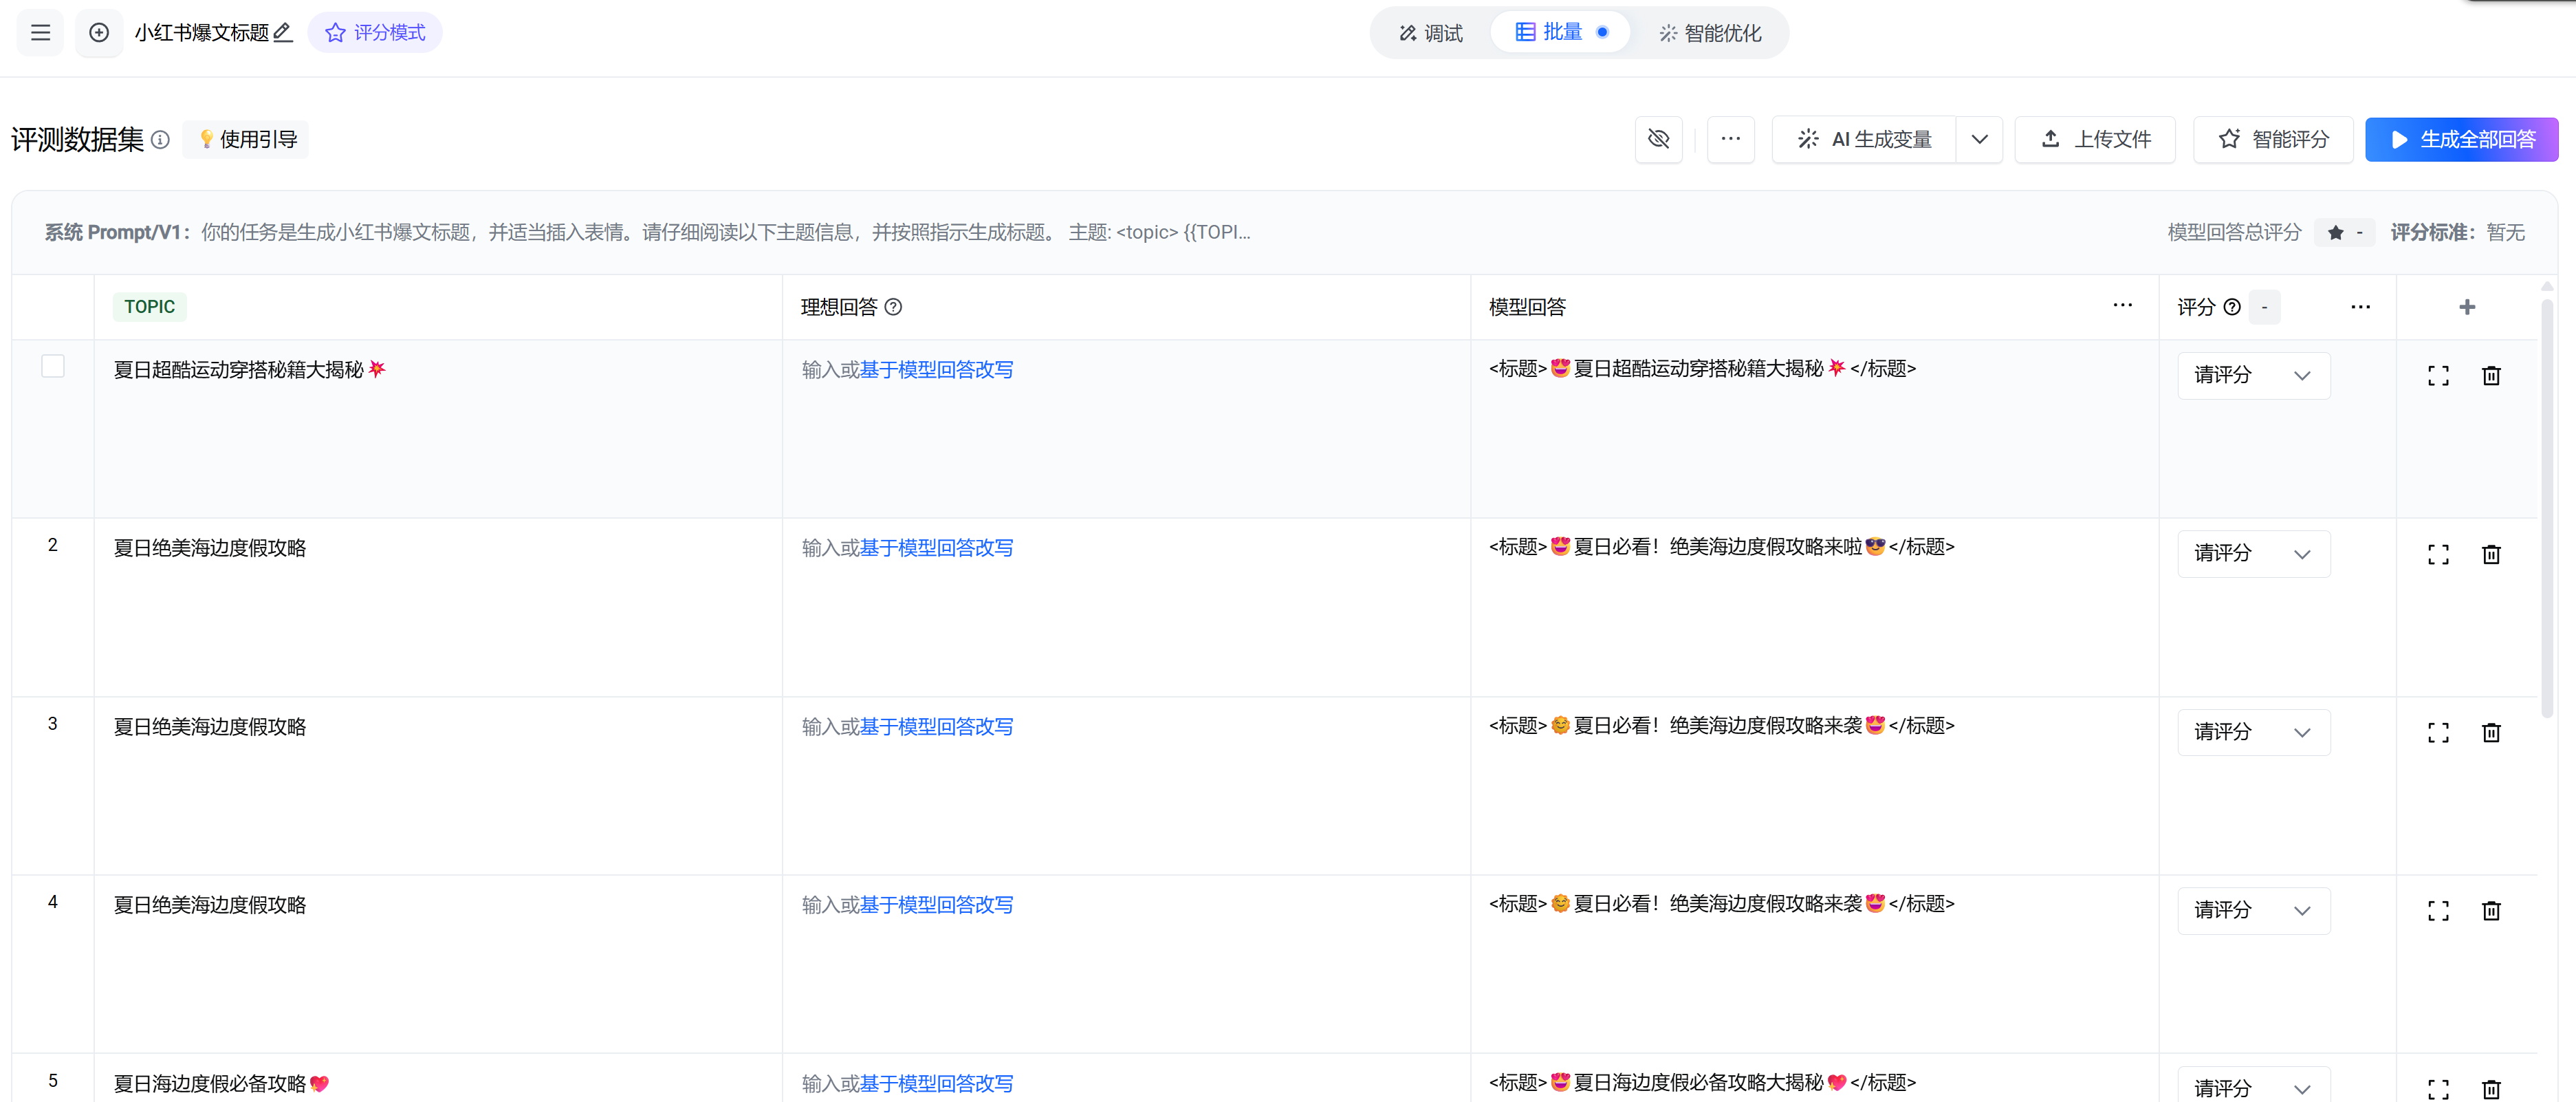Image resolution: width=2576 pixels, height=1102 pixels.
Task: Edit the title 小红书爆文标题 pencil icon
Action: pyautogui.click(x=283, y=33)
